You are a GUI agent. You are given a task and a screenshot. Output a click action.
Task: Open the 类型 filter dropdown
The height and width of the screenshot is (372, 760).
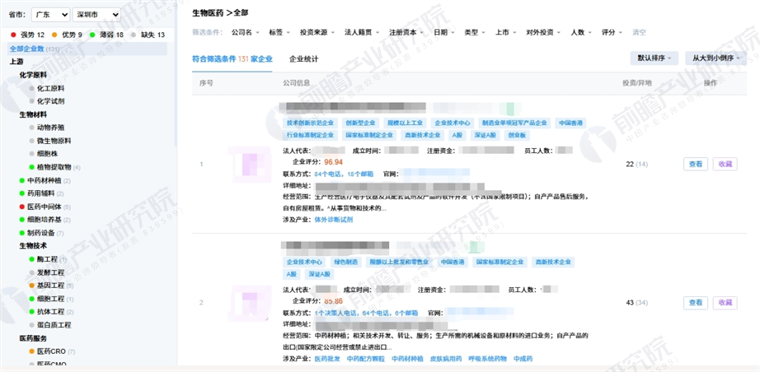pos(474,32)
